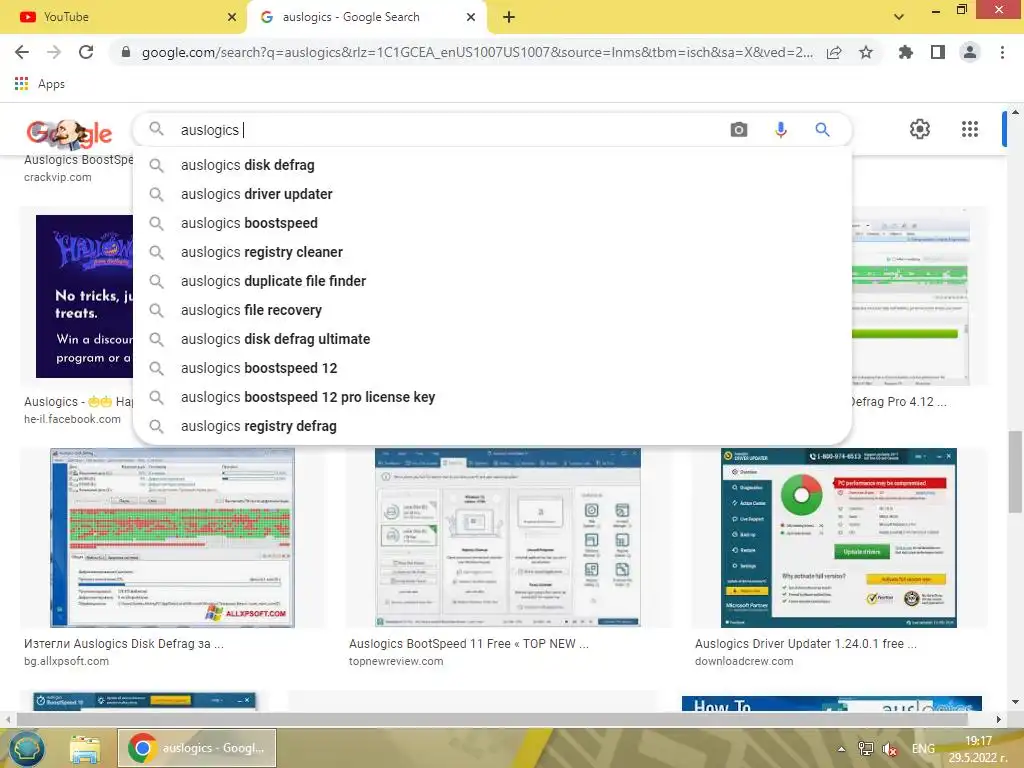
Task: Click the network tray icon
Action: [865, 749]
